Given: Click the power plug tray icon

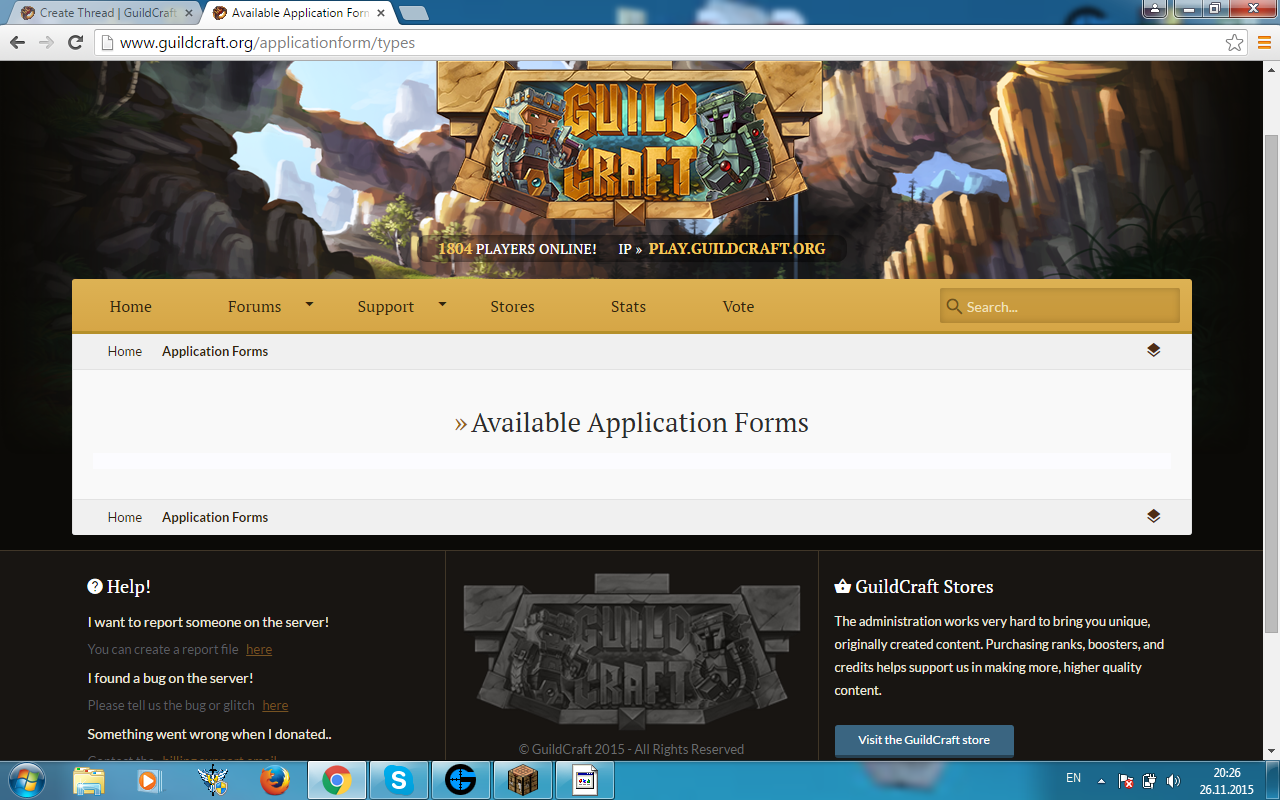Looking at the screenshot, I should point(1149,780).
